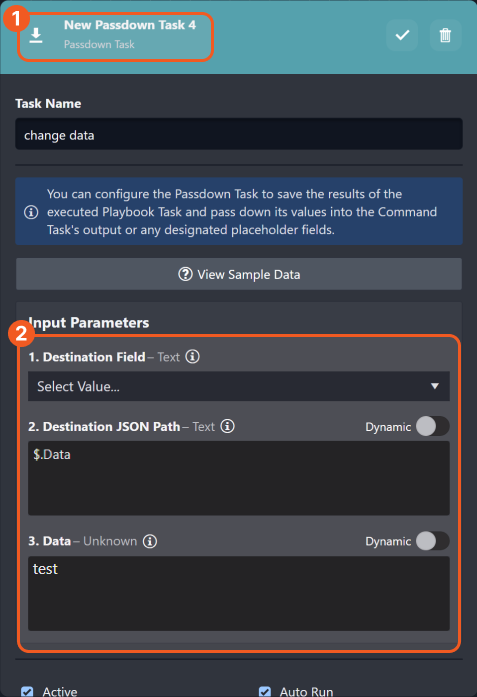Click info icon next to Destination Field
The image size is (477, 697).
(192, 357)
